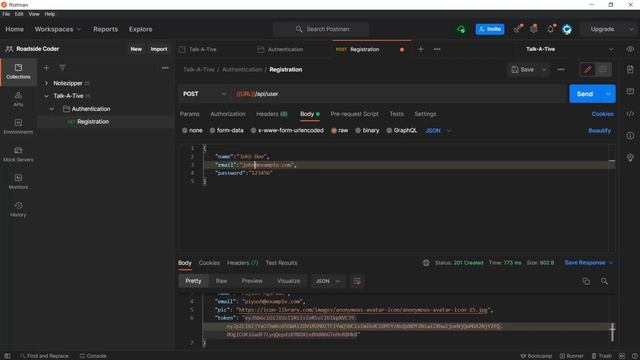Open the tab bar three-dot options
The height and width of the screenshot is (360, 640).
pos(437,49)
